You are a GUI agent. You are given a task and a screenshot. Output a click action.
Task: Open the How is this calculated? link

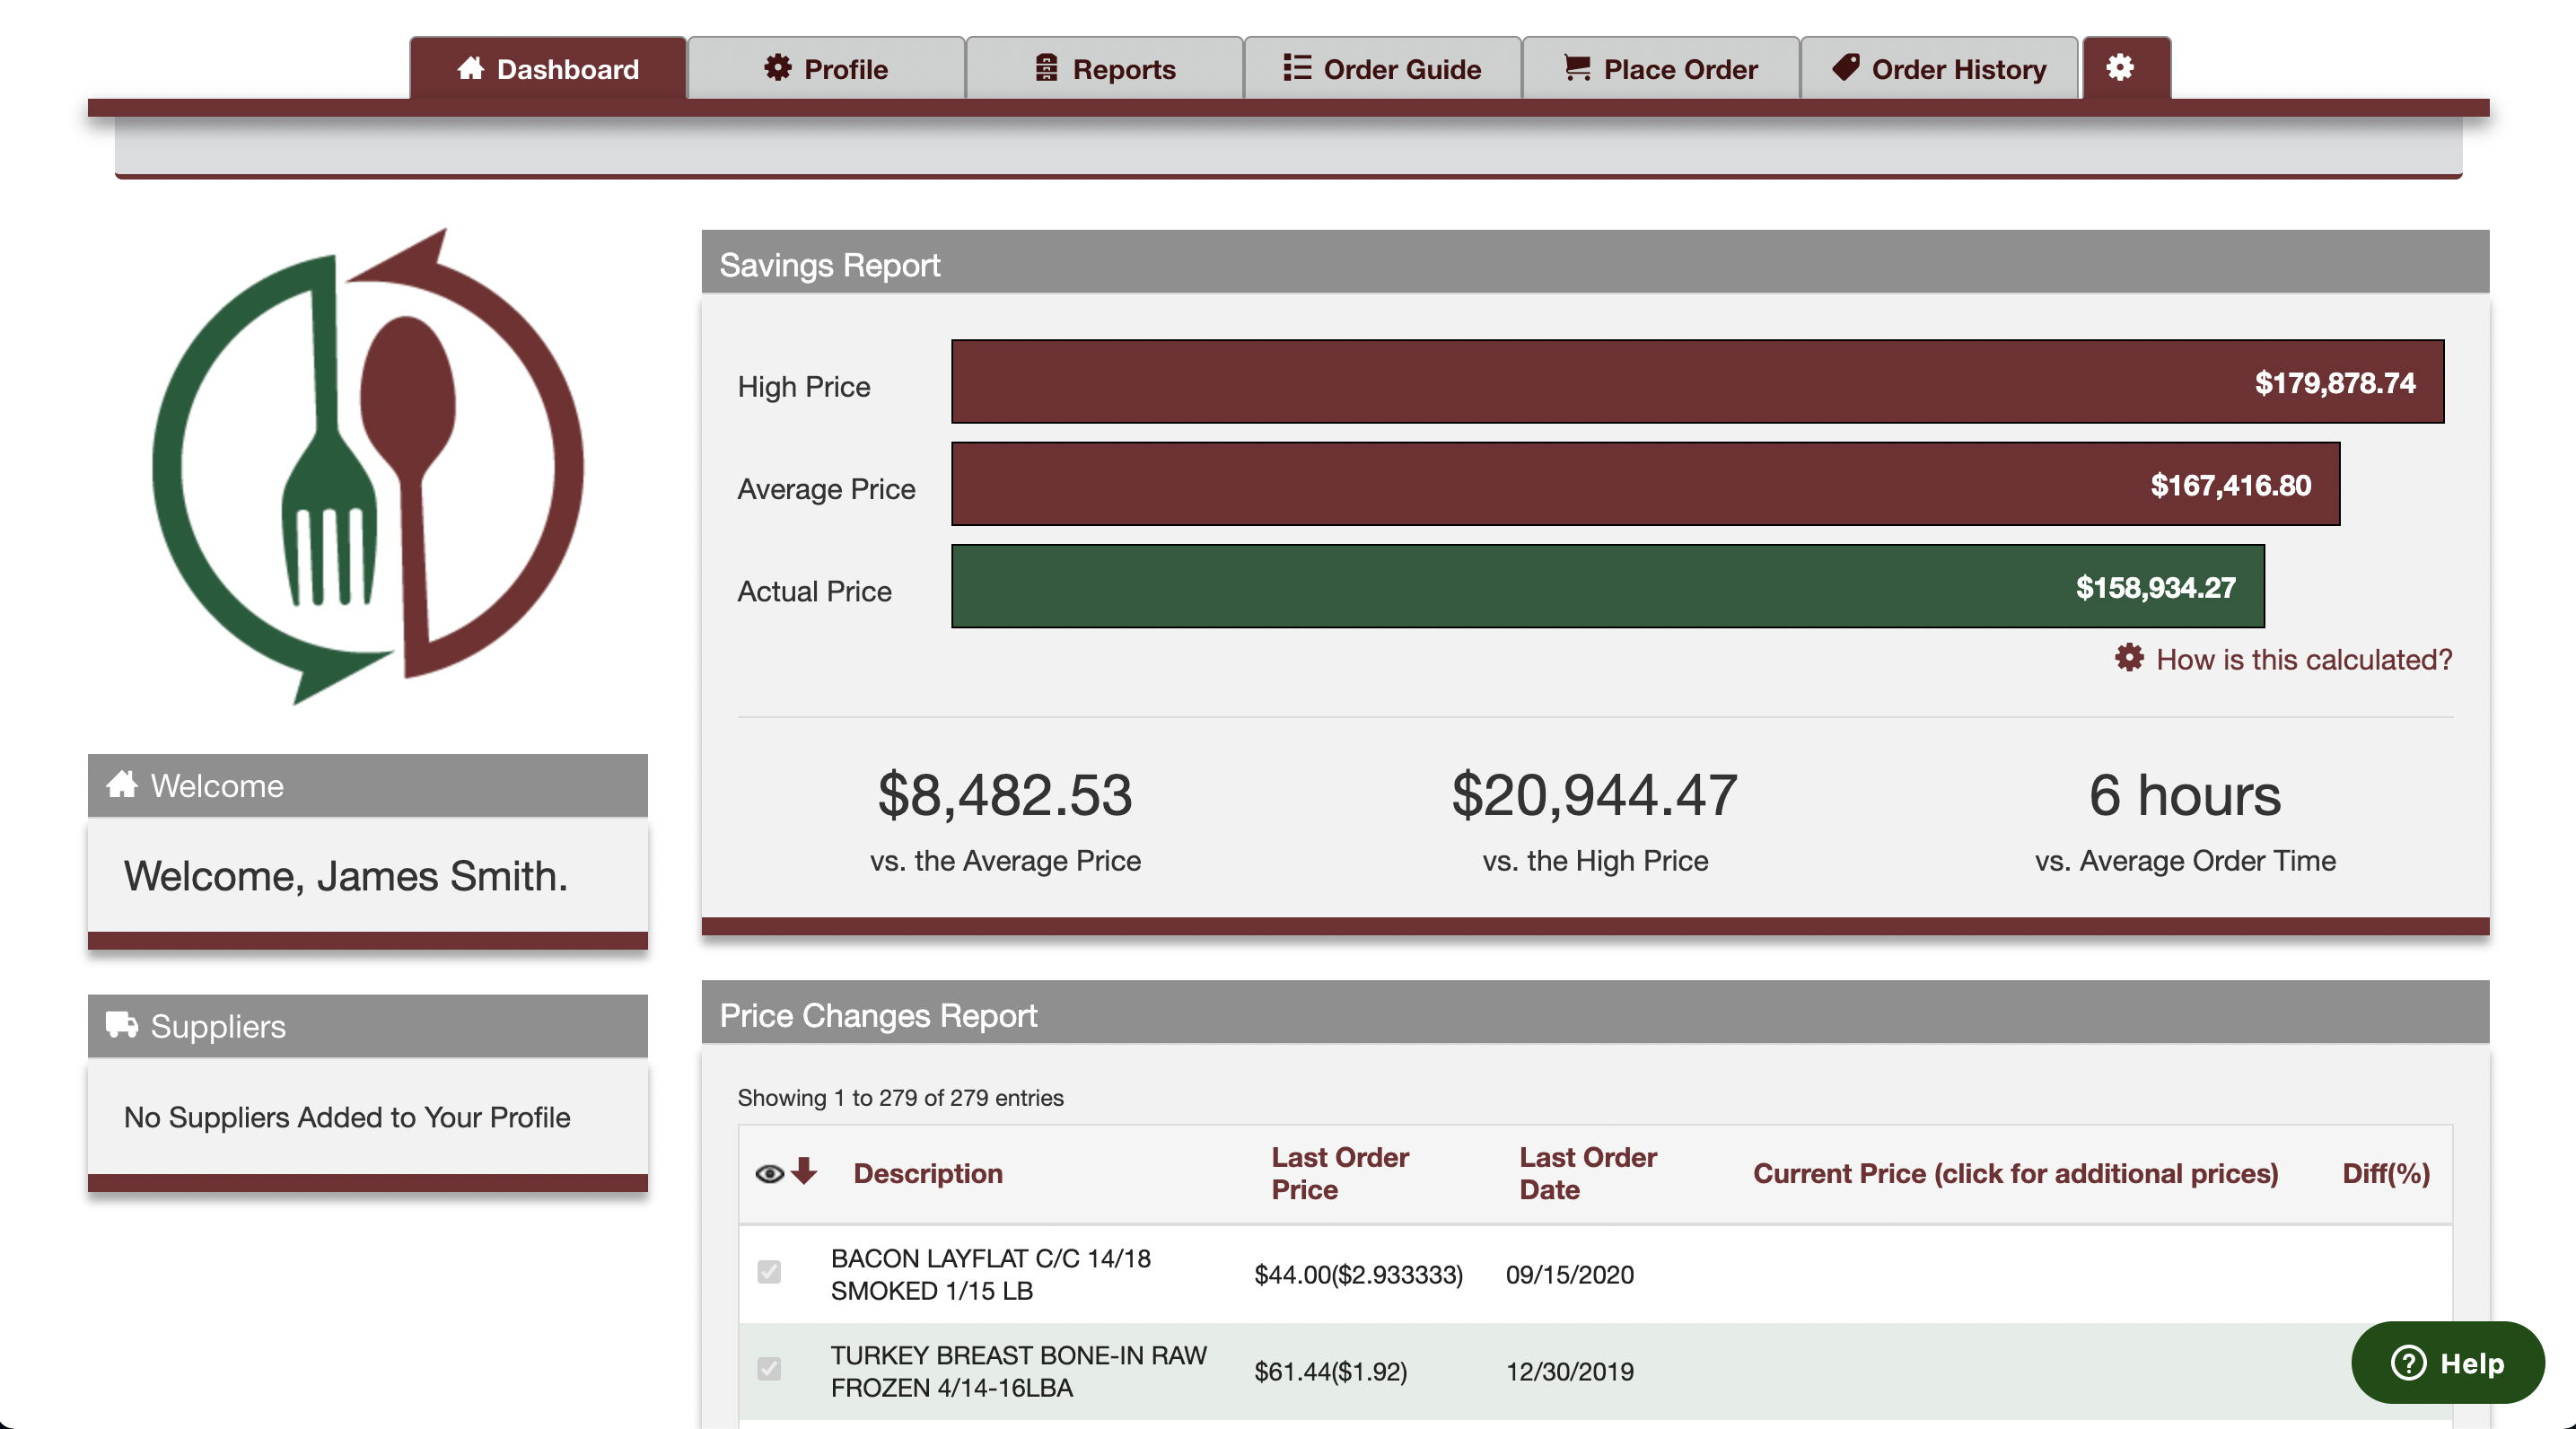[2304, 659]
